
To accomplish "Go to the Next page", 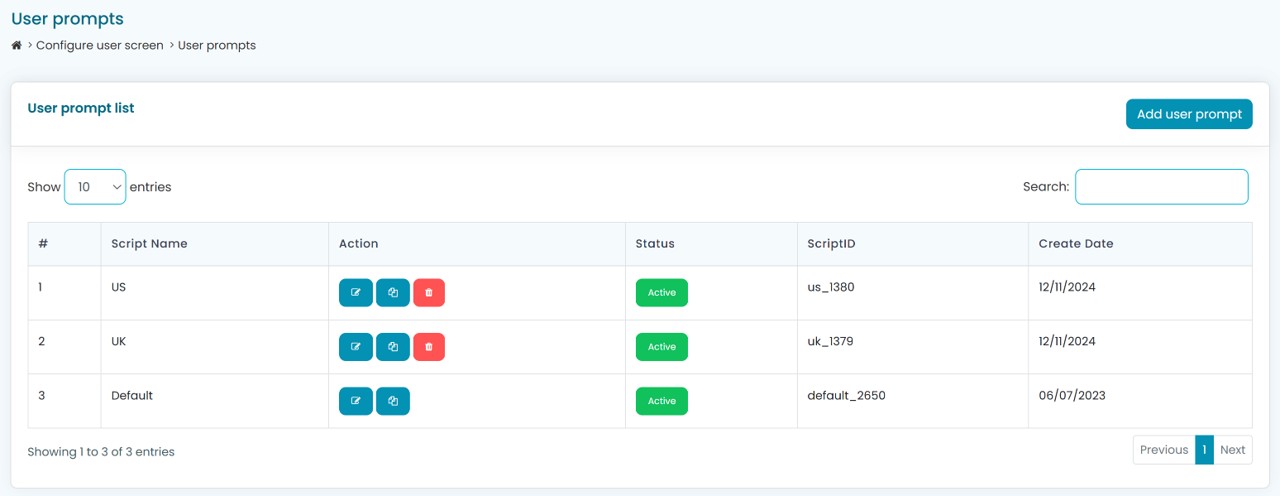I will point(1232,450).
